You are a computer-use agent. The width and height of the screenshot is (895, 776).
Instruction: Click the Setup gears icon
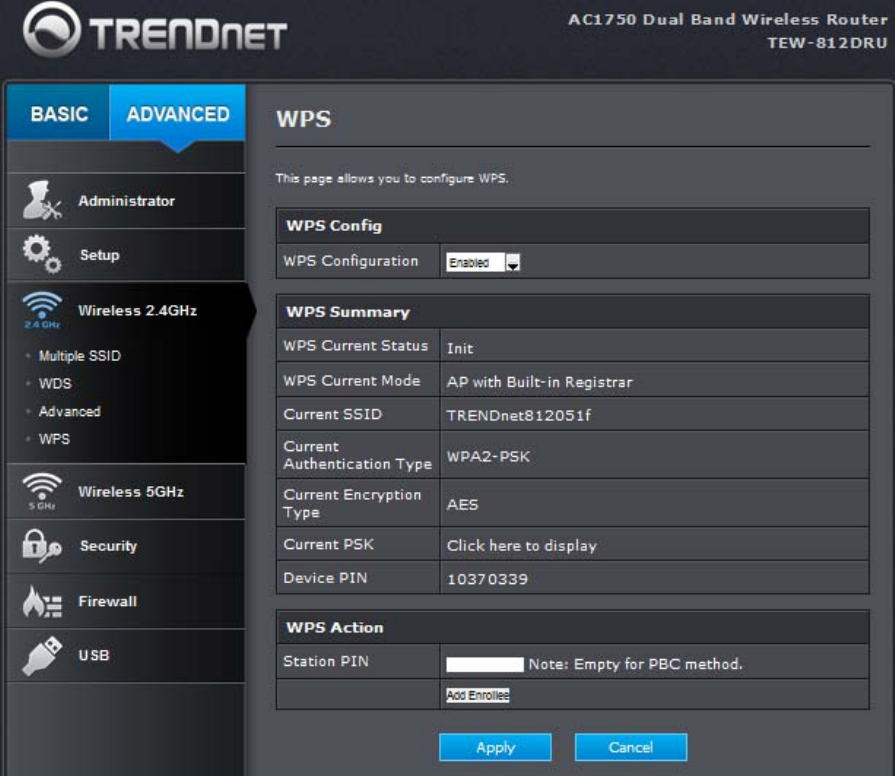(41, 254)
